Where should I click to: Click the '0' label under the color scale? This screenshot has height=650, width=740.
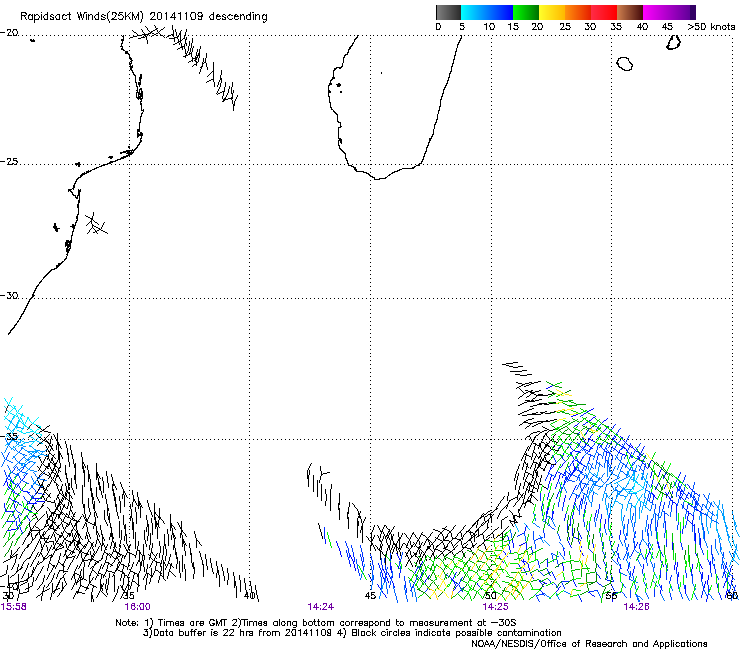(438, 26)
